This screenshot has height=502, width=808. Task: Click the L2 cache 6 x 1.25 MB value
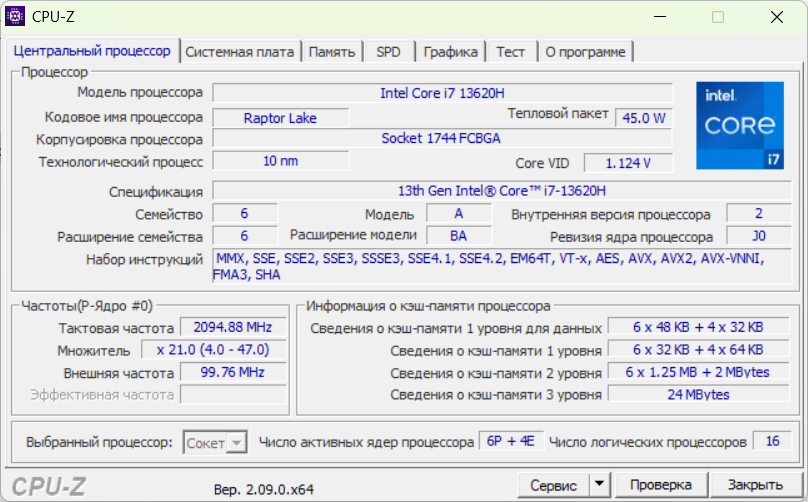coord(698,372)
